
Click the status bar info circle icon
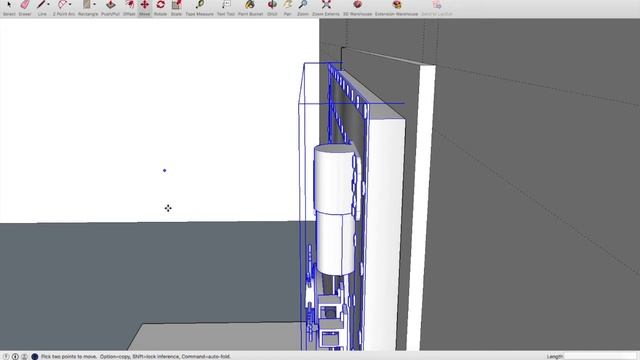(15, 356)
